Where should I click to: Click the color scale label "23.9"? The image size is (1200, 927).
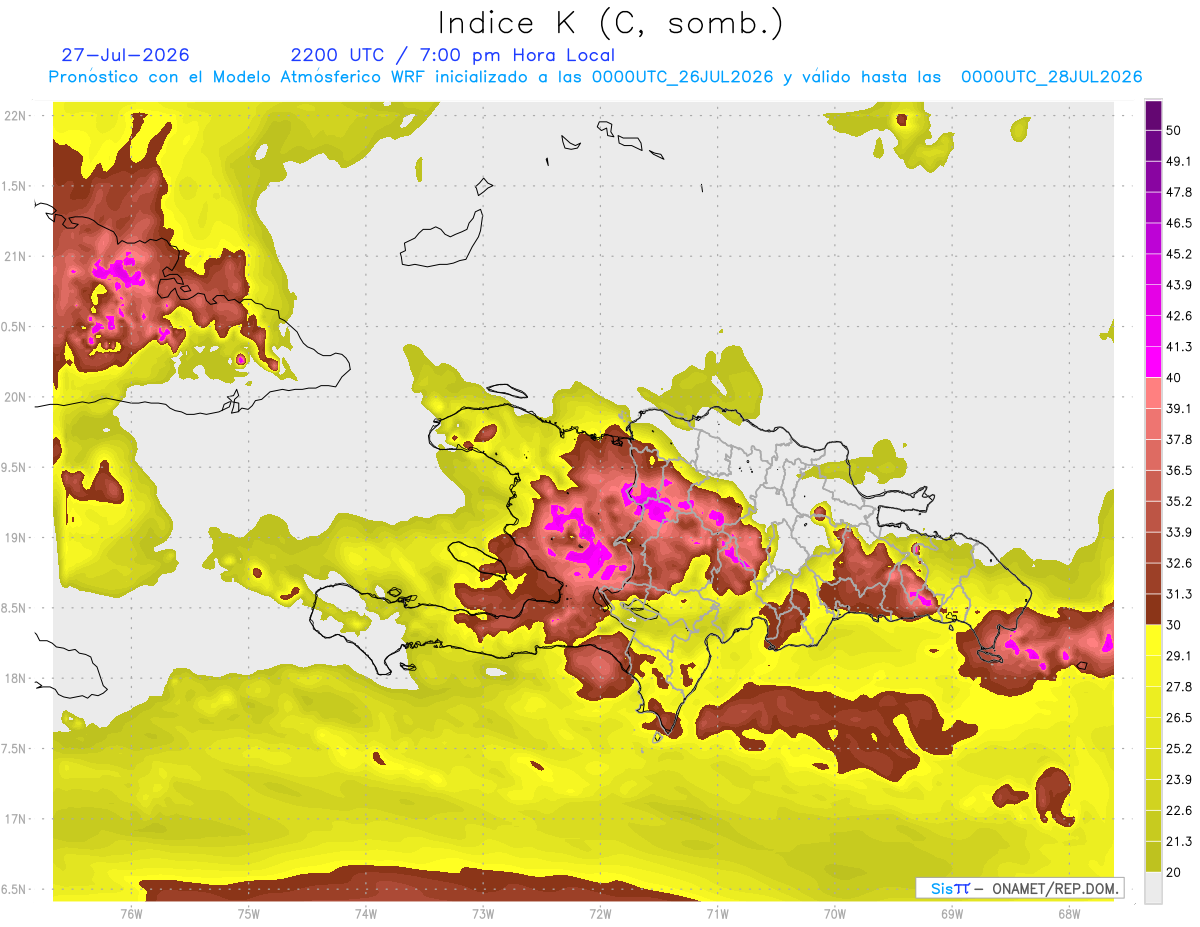tap(1179, 780)
